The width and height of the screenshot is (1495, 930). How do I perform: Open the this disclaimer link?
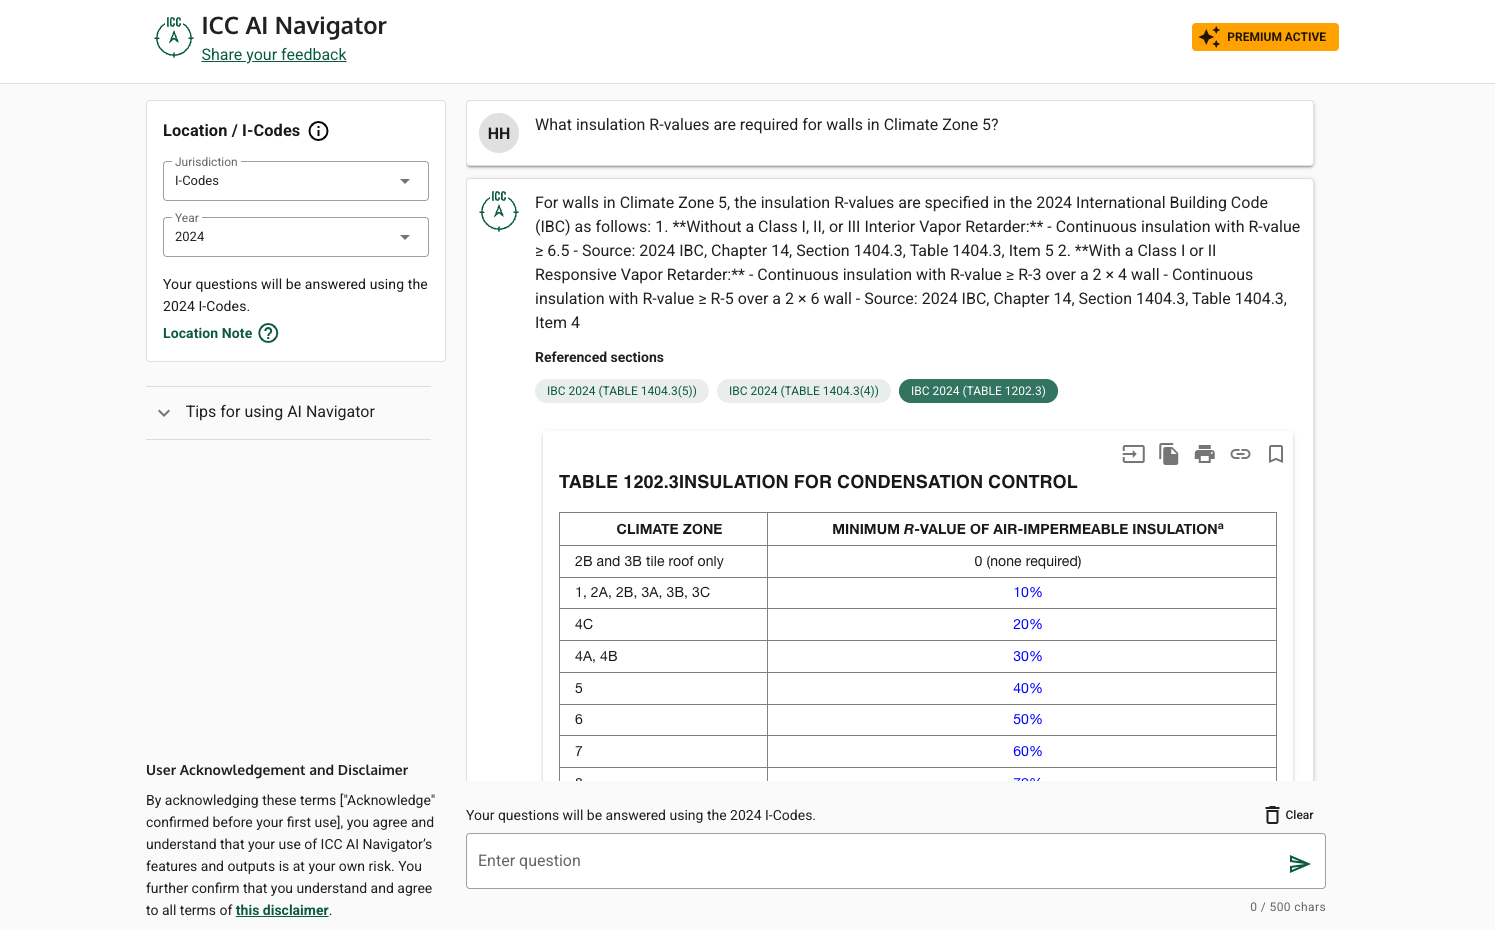(x=282, y=910)
